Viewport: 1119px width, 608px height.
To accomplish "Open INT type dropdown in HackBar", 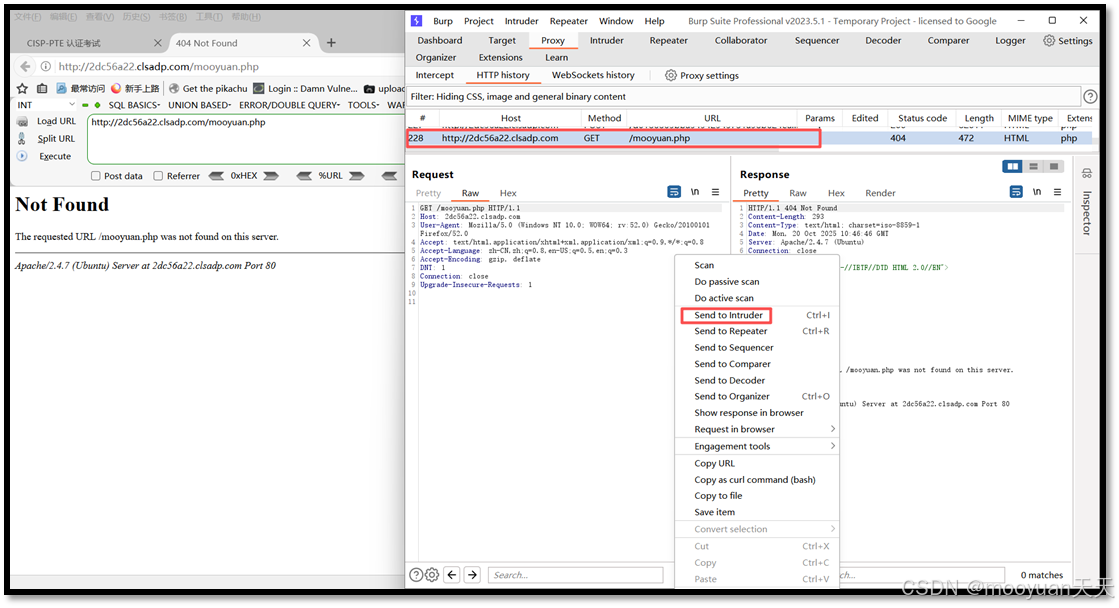I will tap(46, 105).
